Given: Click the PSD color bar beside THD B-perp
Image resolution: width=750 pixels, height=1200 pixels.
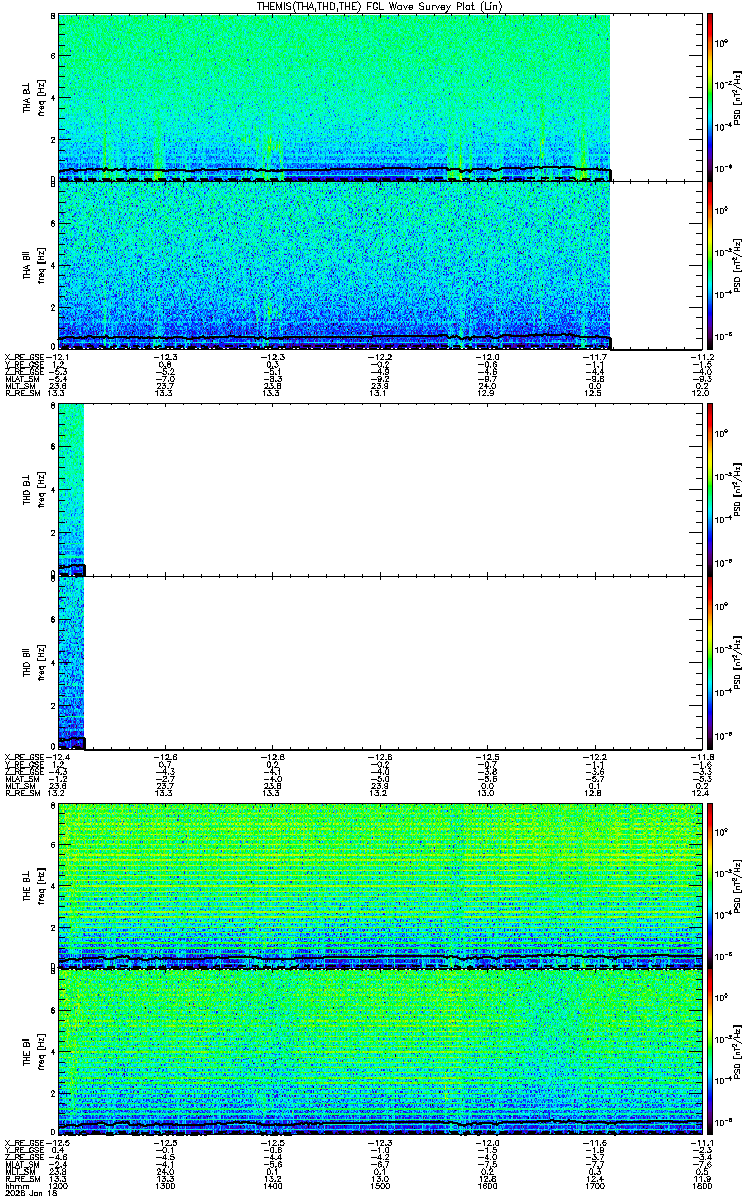Looking at the screenshot, I should (x=710, y=488).
